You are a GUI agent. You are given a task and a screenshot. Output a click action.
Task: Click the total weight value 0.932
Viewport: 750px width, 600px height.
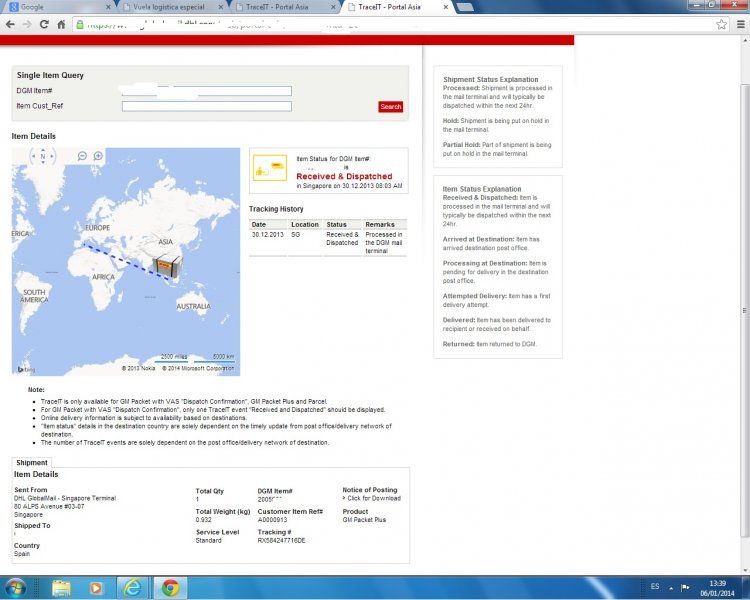pyautogui.click(x=203, y=520)
